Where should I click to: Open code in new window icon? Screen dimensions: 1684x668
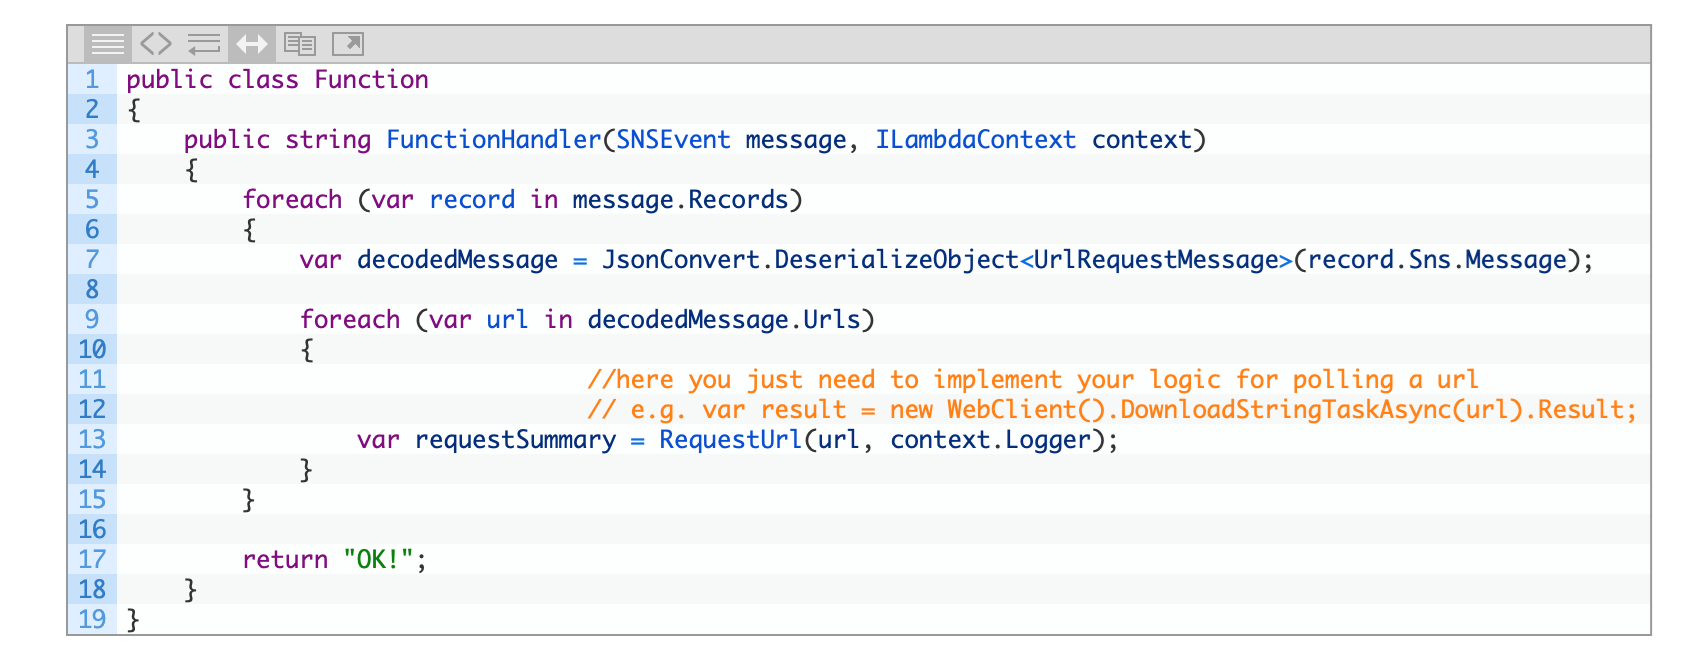347,44
